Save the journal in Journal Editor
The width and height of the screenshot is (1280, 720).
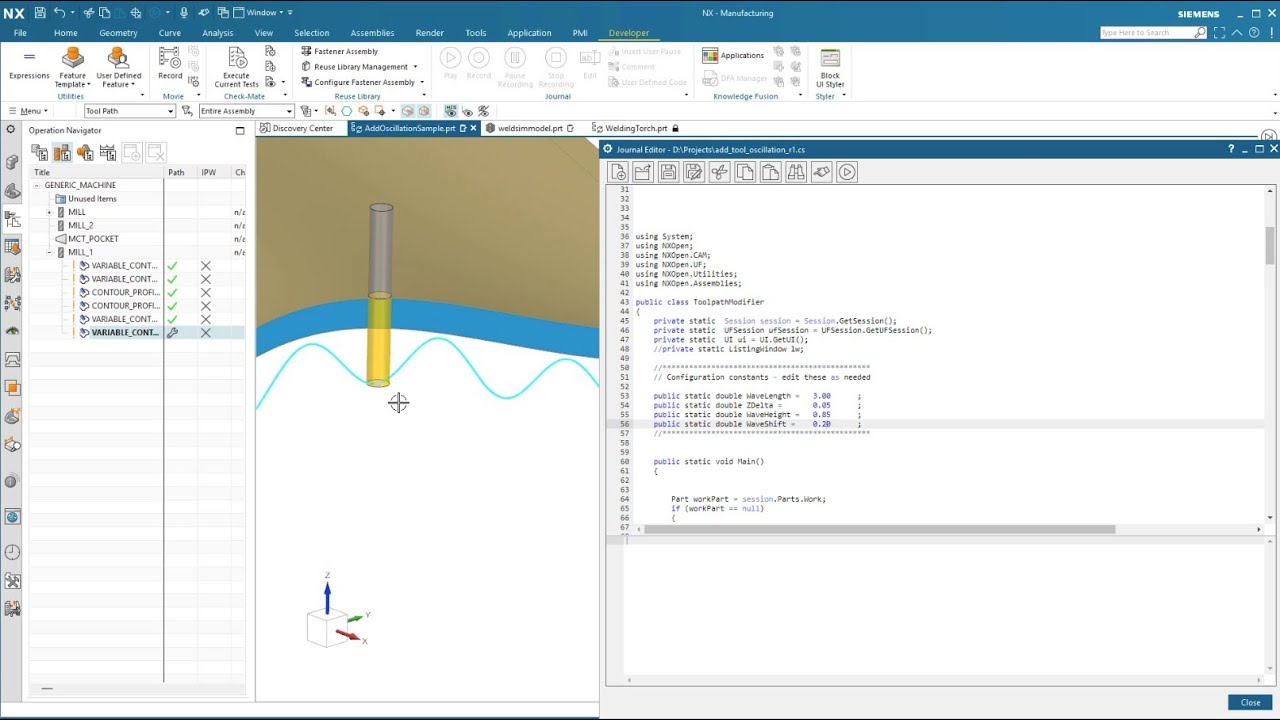pyautogui.click(x=669, y=172)
